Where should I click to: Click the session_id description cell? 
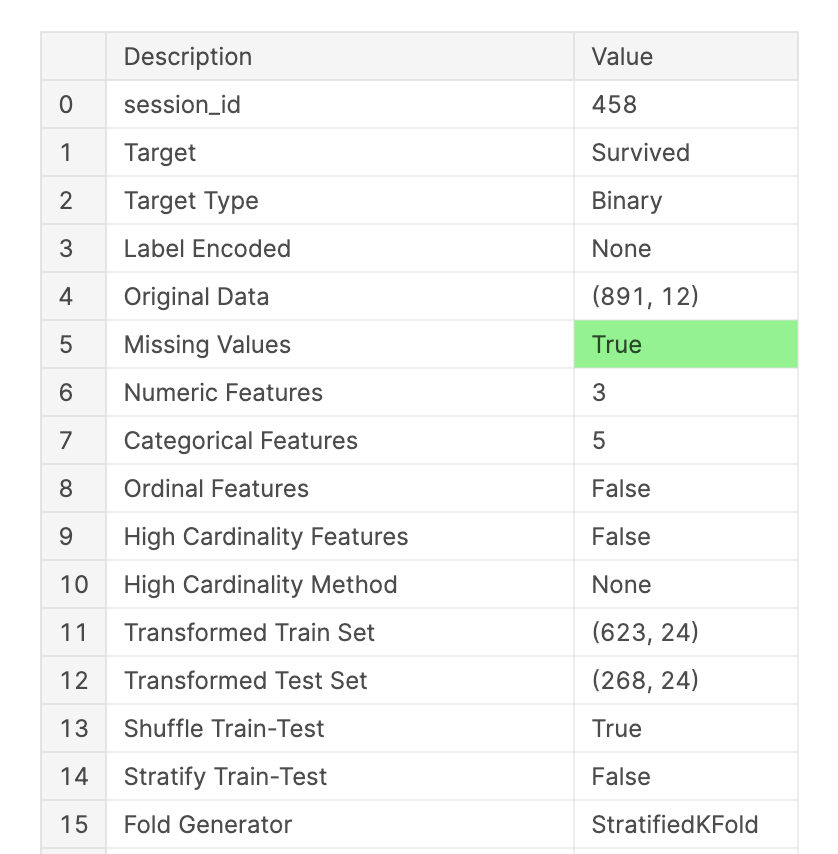coord(182,105)
